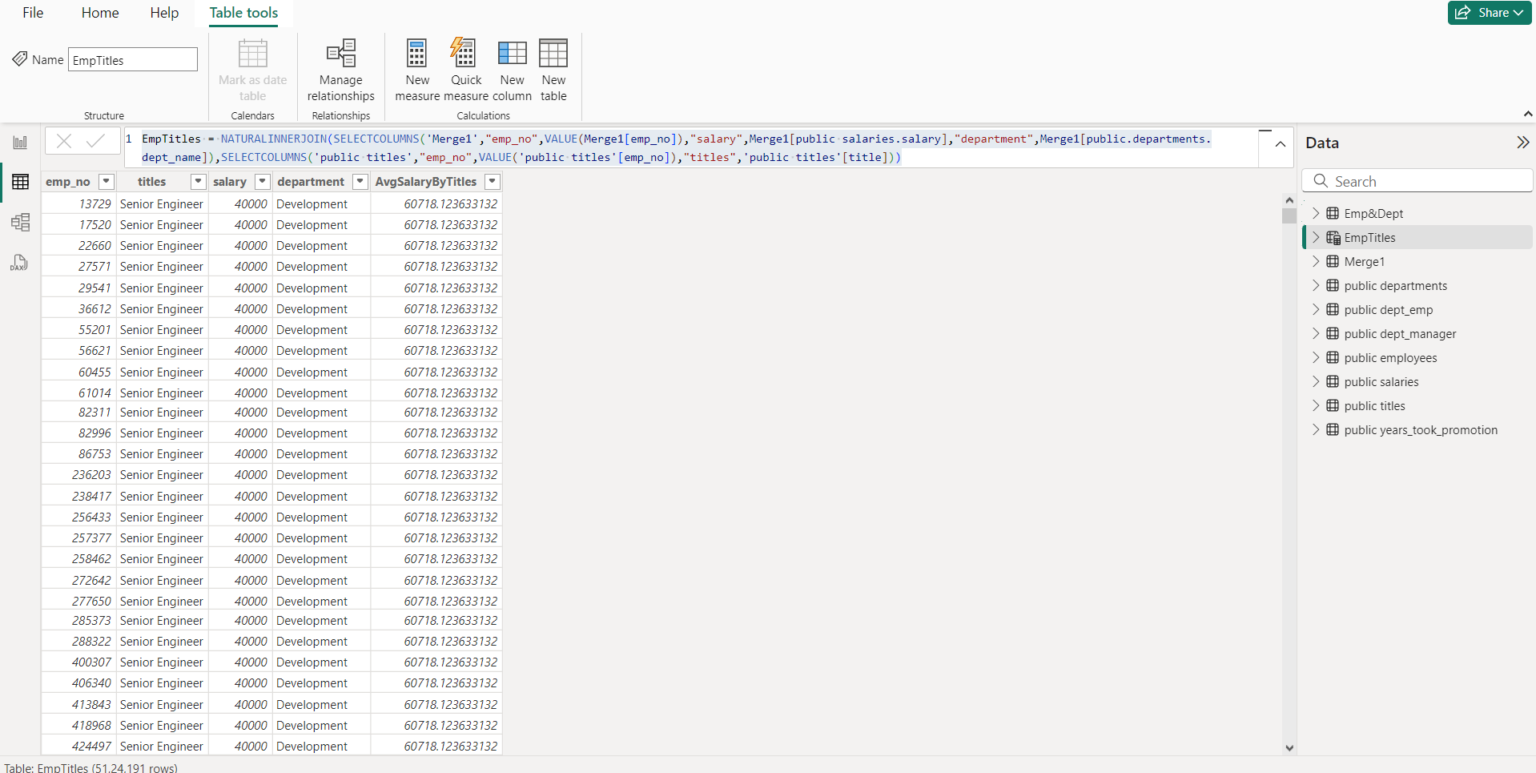Select the Table view icon

(x=19, y=182)
